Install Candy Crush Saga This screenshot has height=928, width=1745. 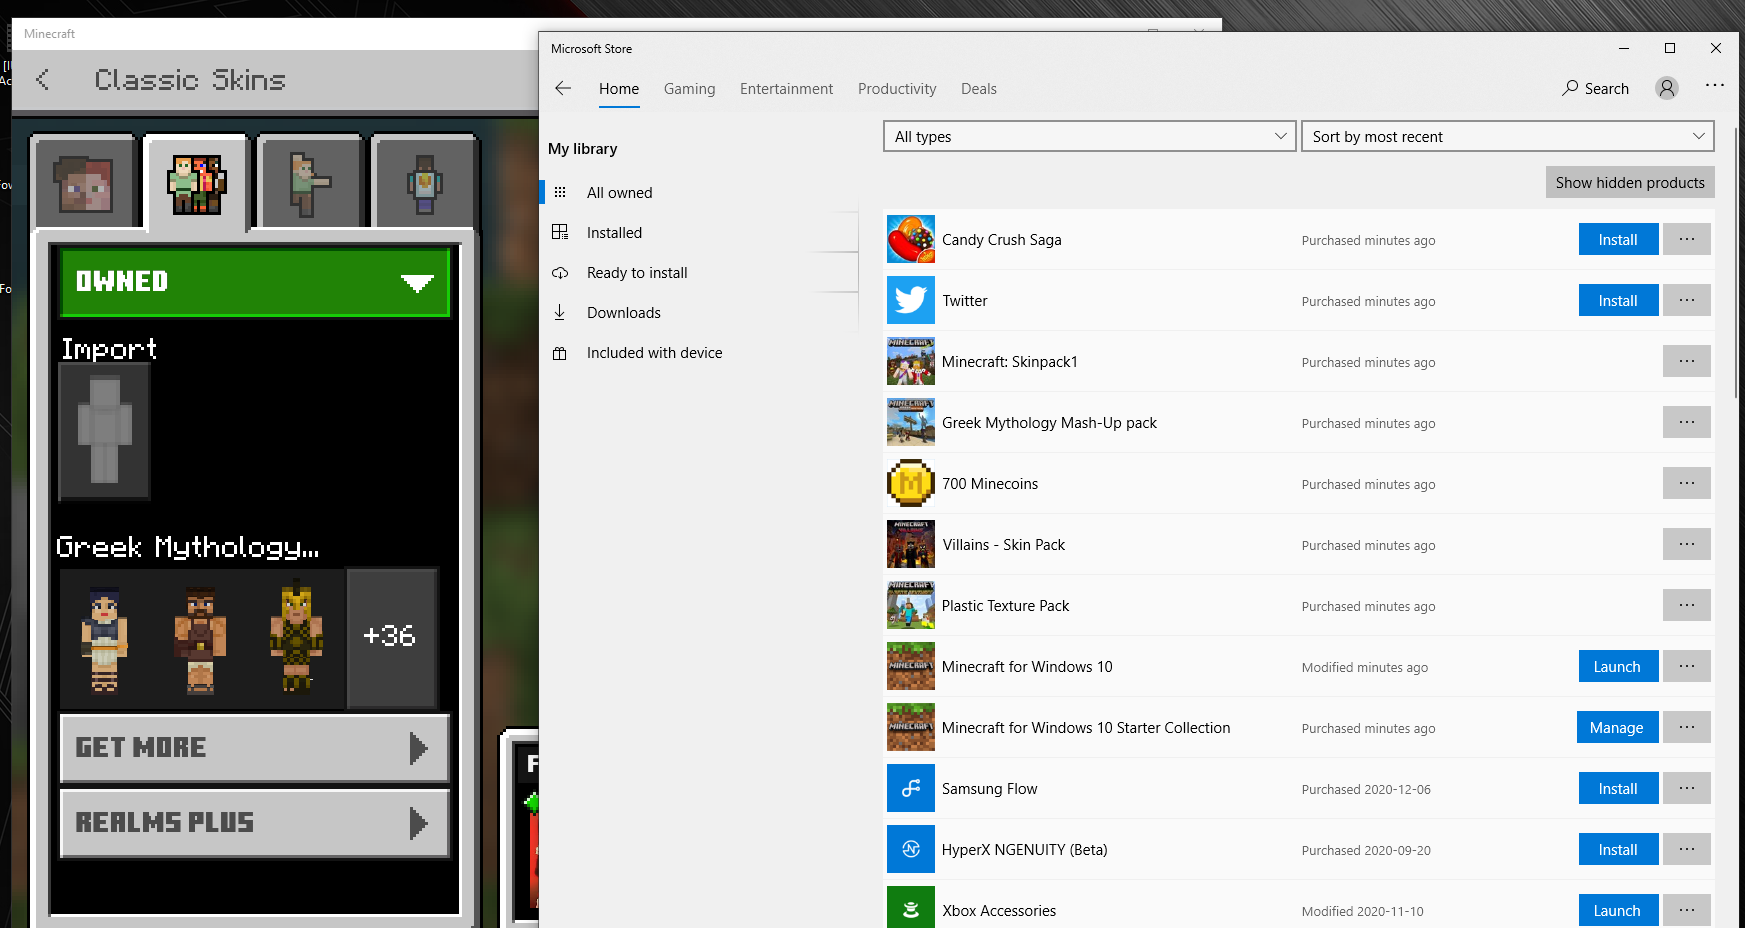(1617, 240)
